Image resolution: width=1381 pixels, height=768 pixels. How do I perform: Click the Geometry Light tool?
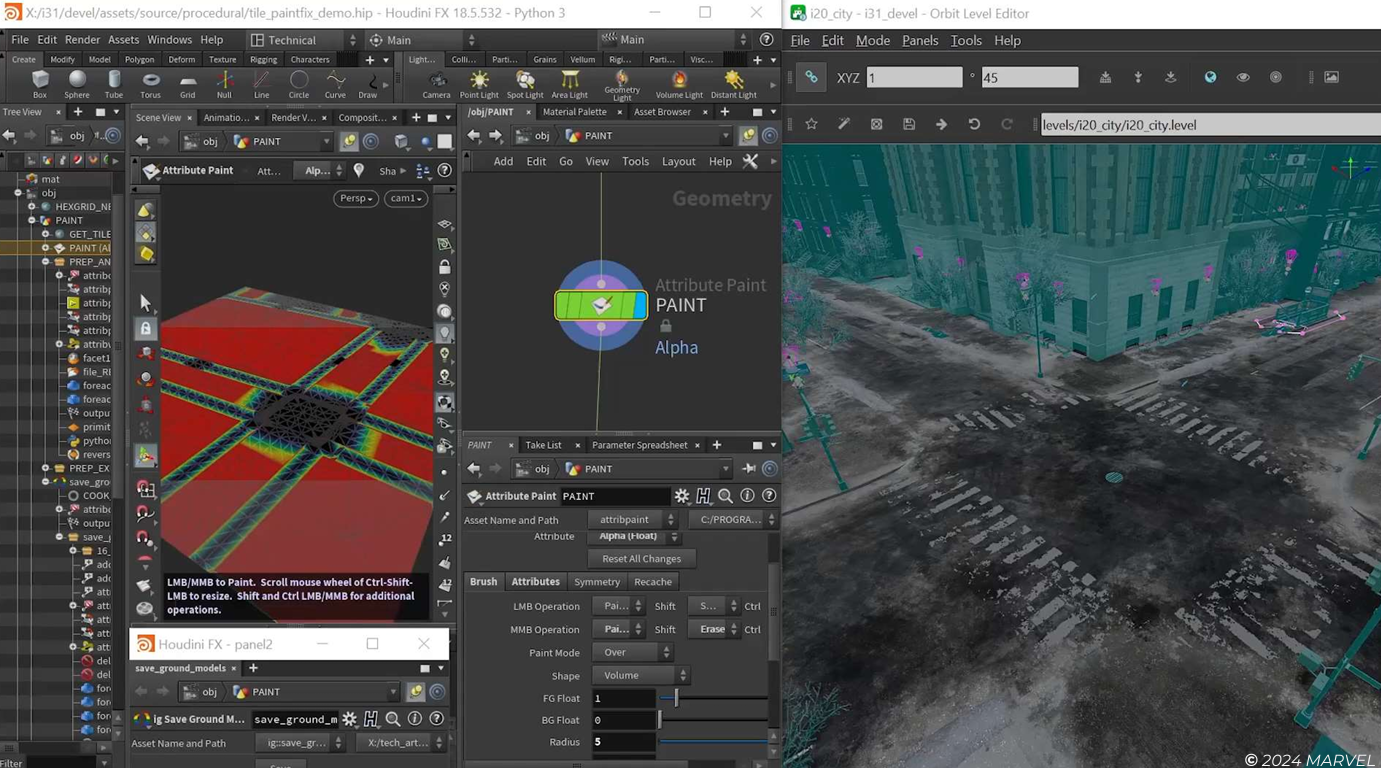point(622,85)
